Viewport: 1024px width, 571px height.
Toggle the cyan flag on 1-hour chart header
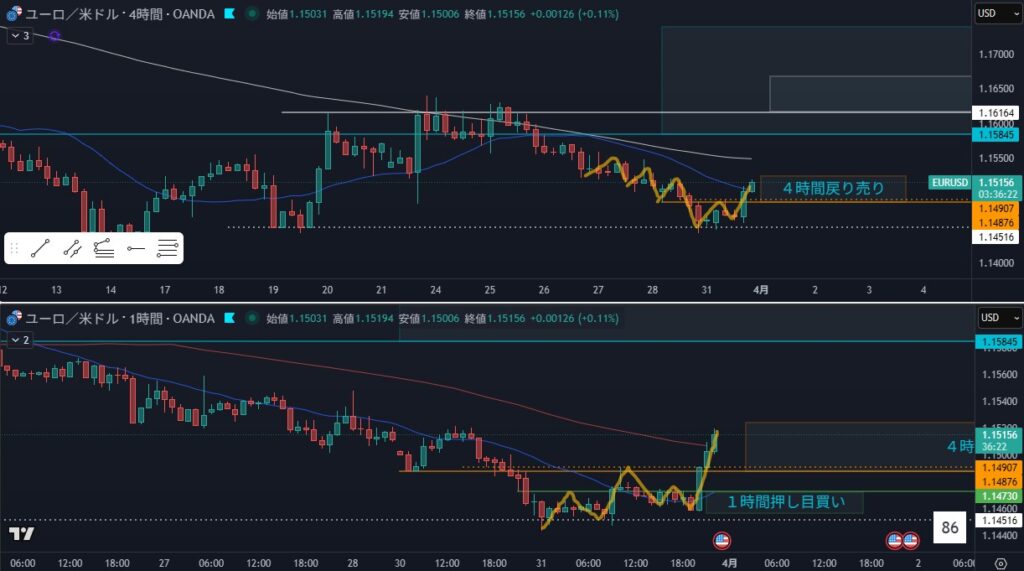pos(230,318)
